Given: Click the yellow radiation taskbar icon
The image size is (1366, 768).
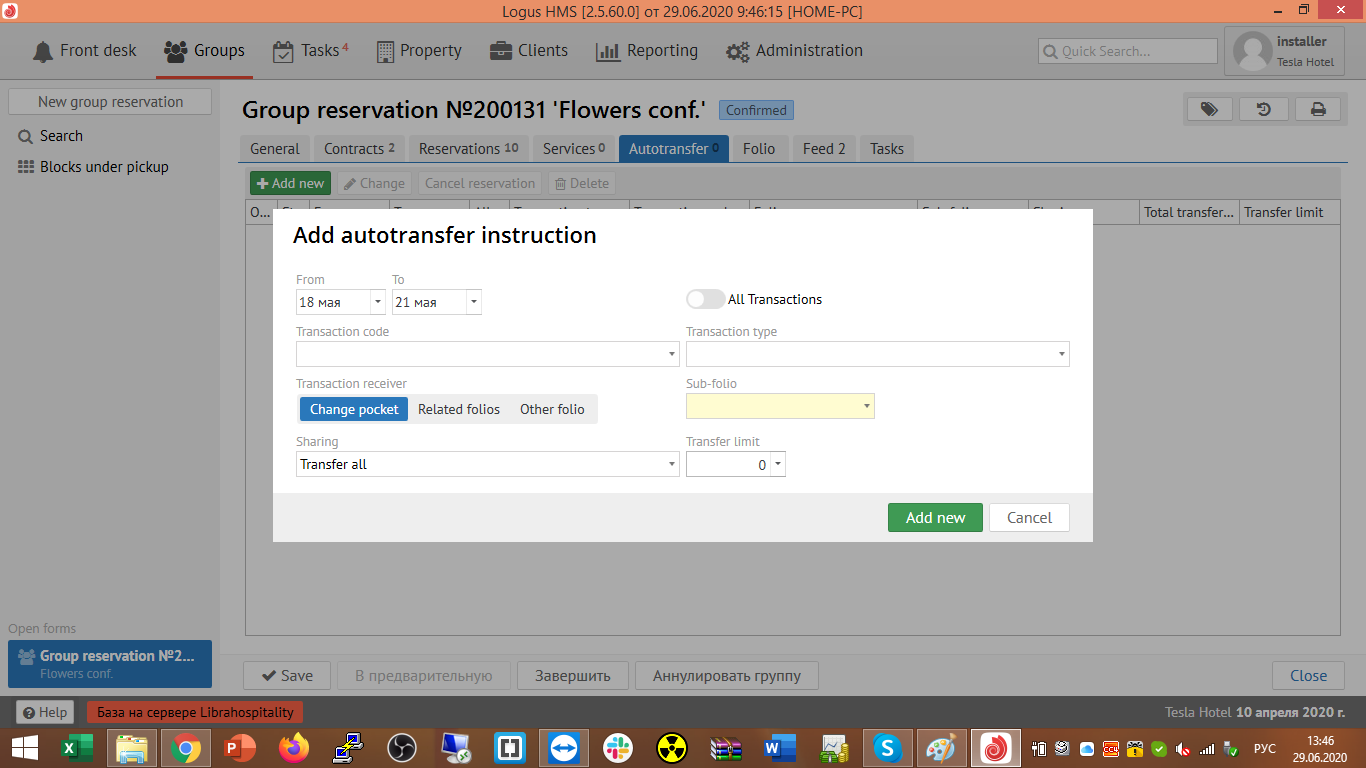Looking at the screenshot, I should pyautogui.click(x=672, y=747).
